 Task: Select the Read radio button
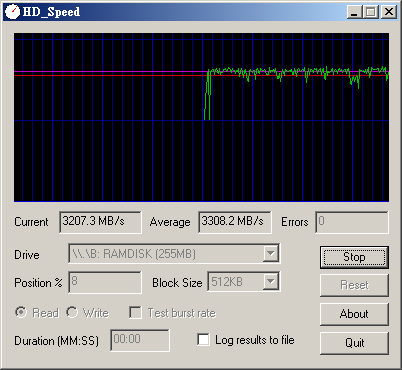click(x=21, y=312)
